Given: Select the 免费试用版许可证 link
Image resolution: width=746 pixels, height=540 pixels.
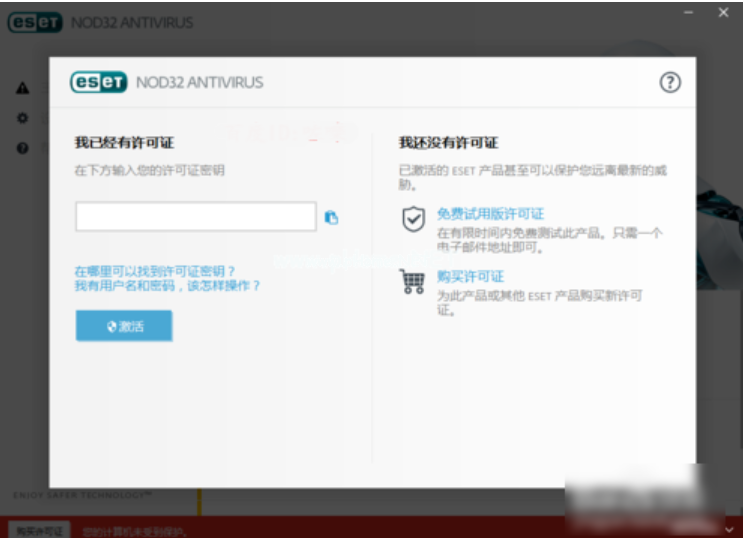Looking at the screenshot, I should pyautogui.click(x=490, y=214).
